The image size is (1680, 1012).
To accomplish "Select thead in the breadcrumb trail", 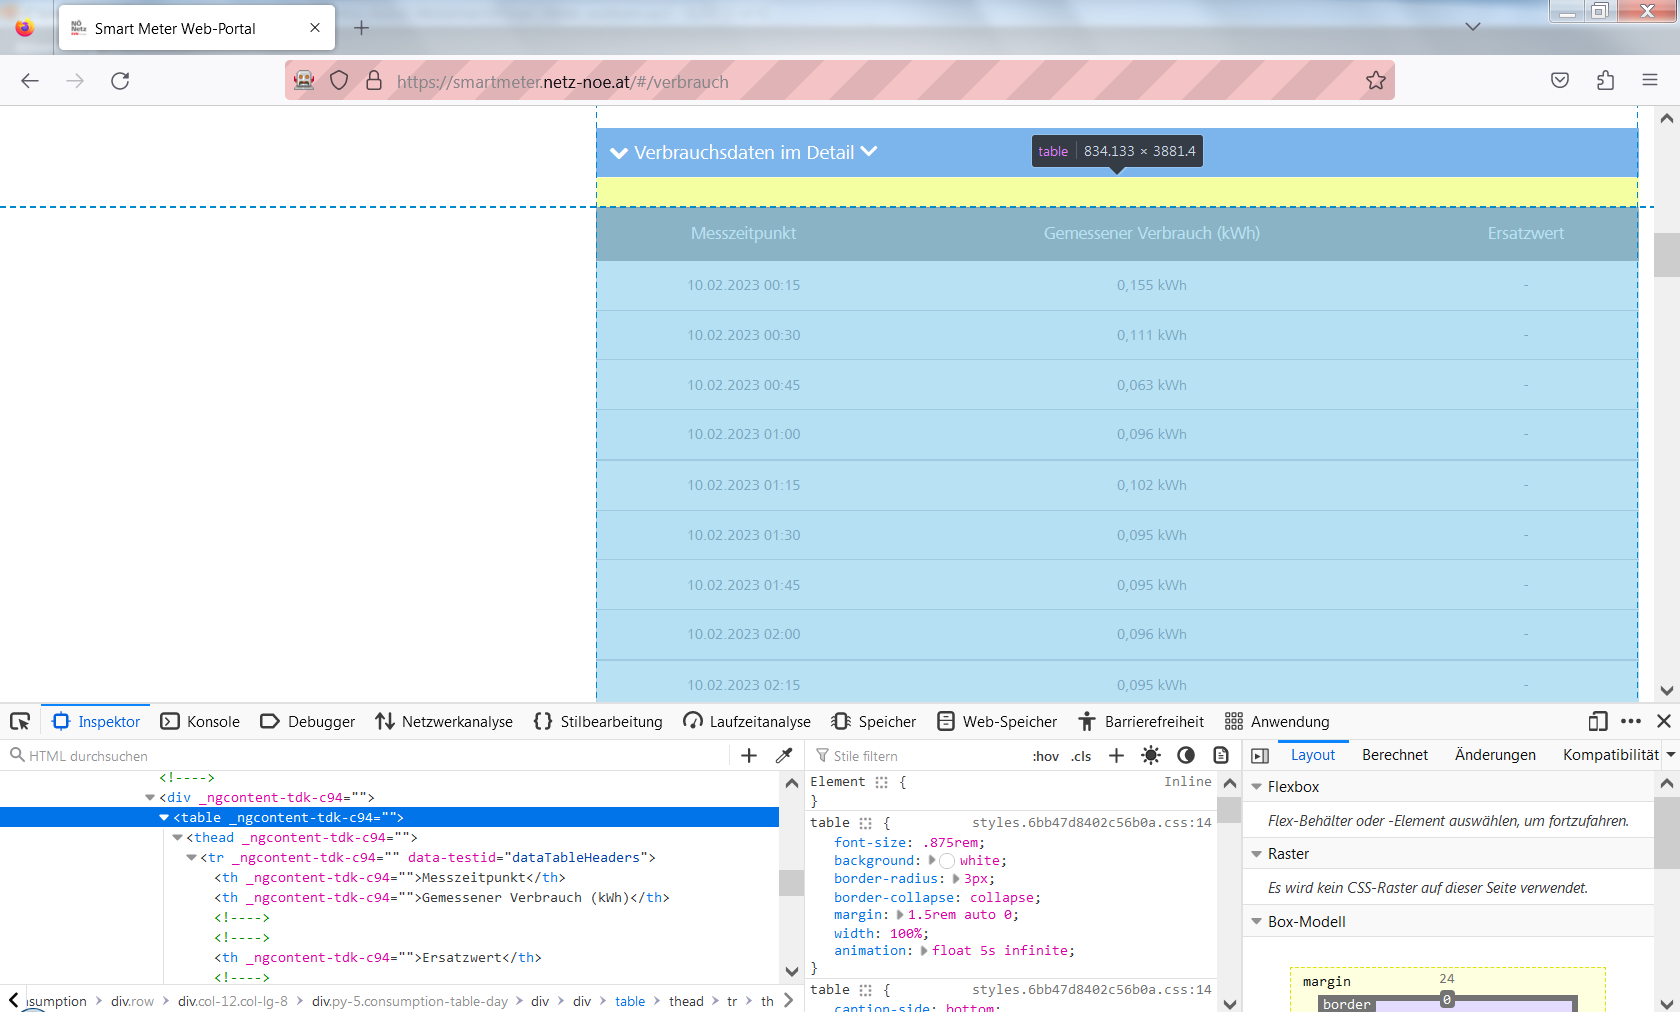I will point(686,1001).
